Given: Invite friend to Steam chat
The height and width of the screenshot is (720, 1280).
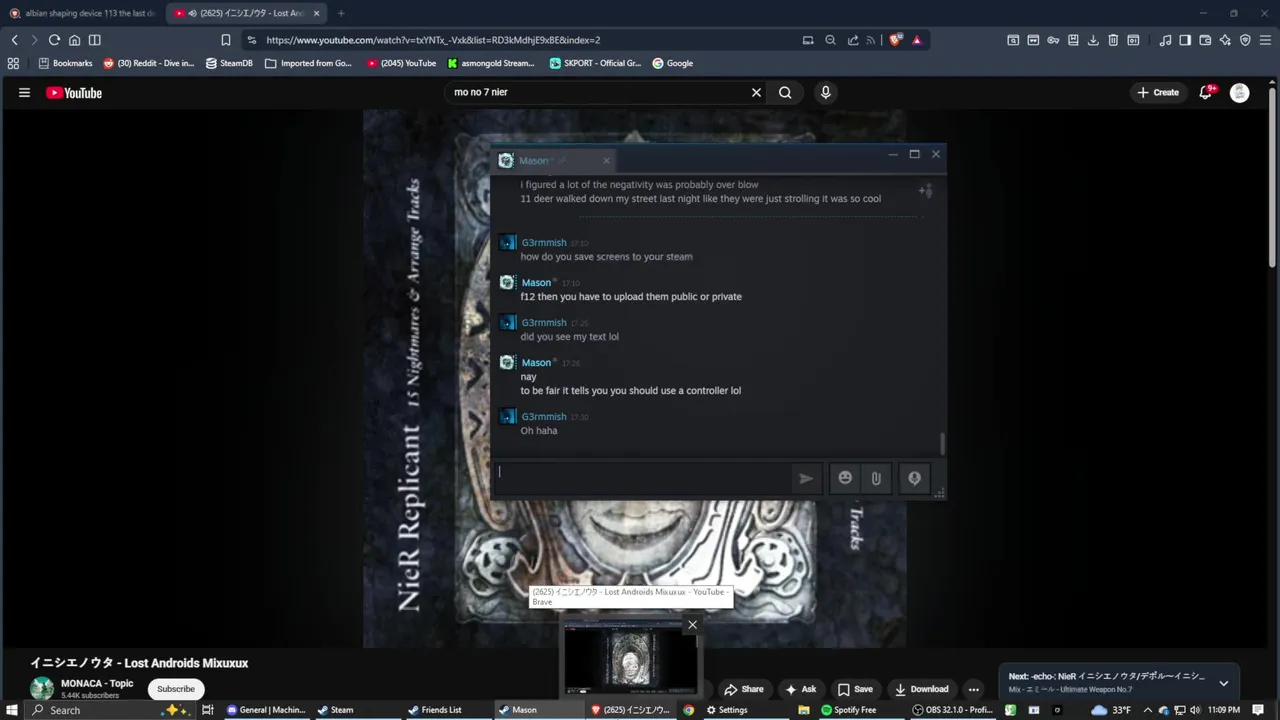Looking at the screenshot, I should point(926,190).
